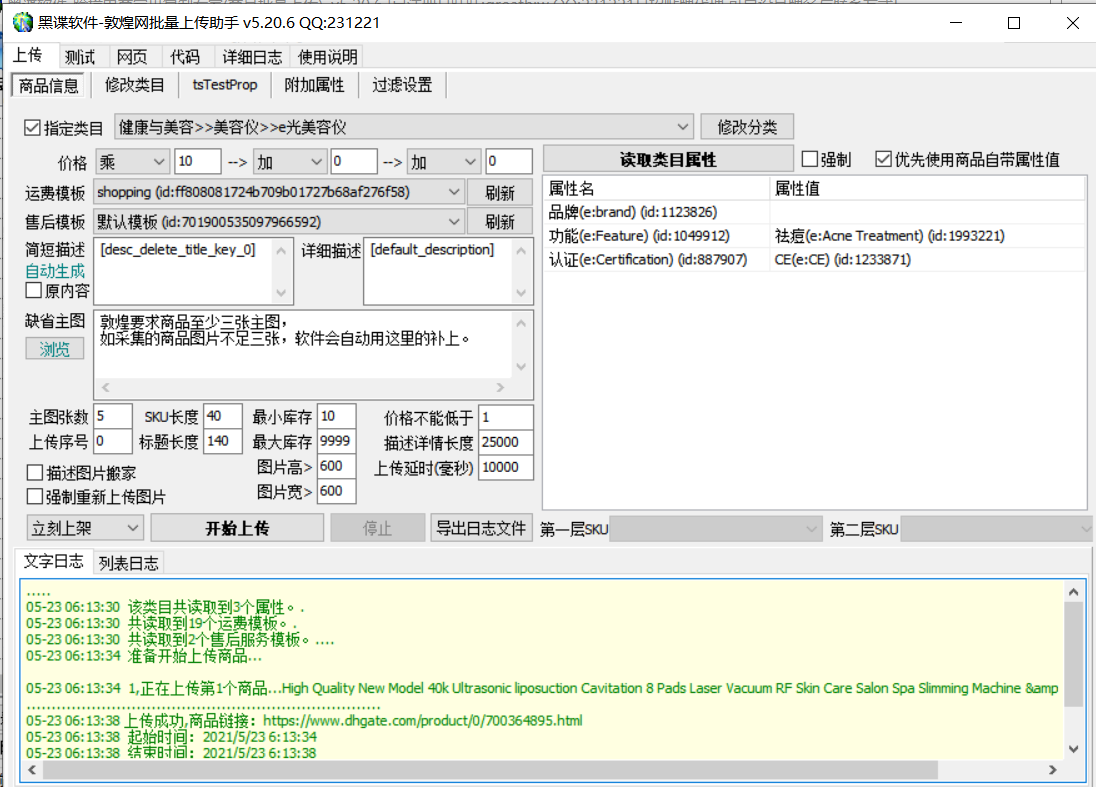Focus the SKU长度 input field

[223, 417]
